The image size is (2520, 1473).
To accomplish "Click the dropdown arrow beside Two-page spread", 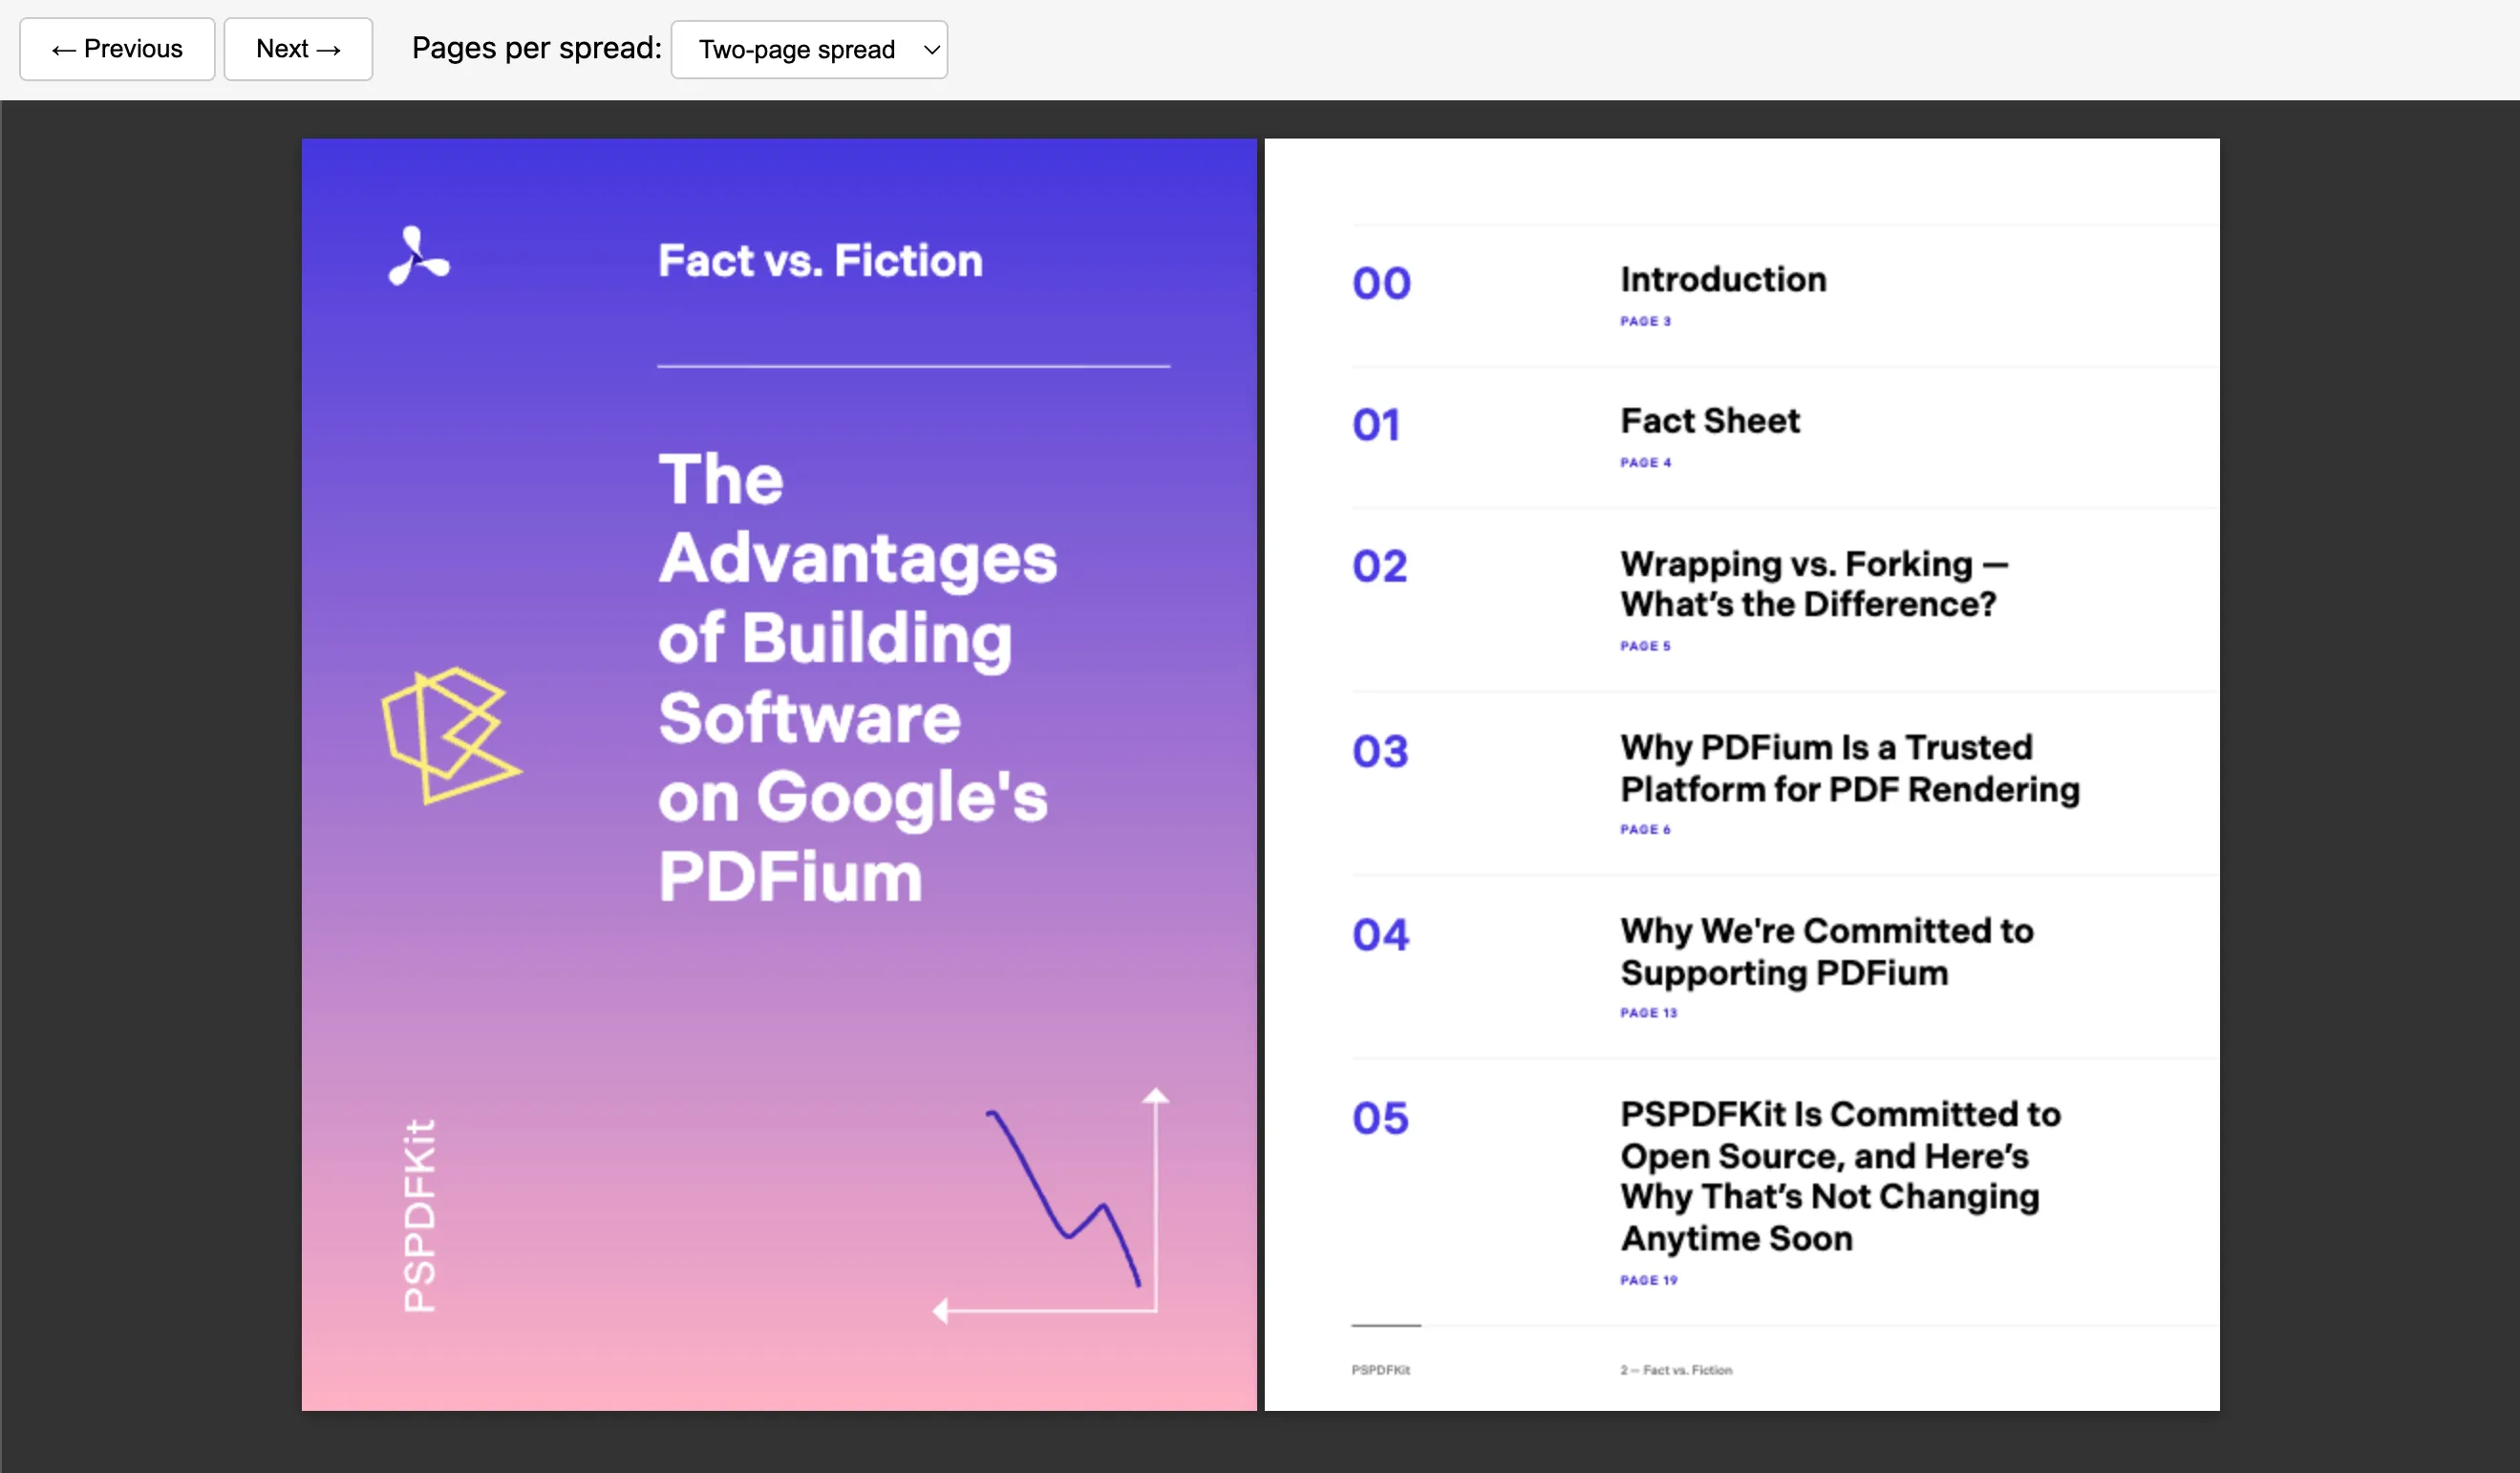I will pyautogui.click(x=930, y=49).
